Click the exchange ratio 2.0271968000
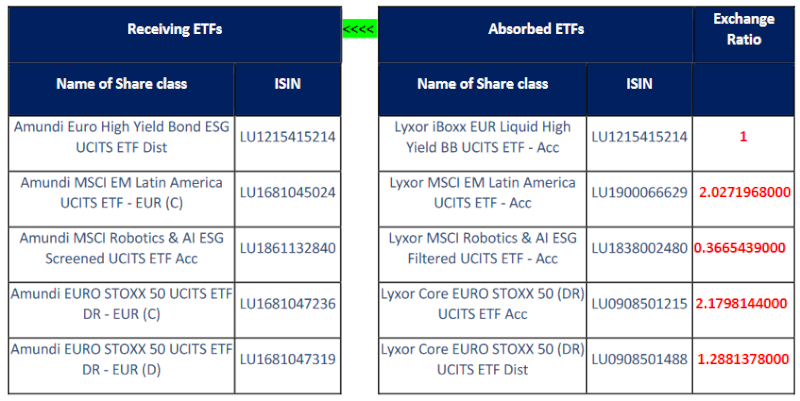Viewport: 800px width, 401px height. click(743, 192)
